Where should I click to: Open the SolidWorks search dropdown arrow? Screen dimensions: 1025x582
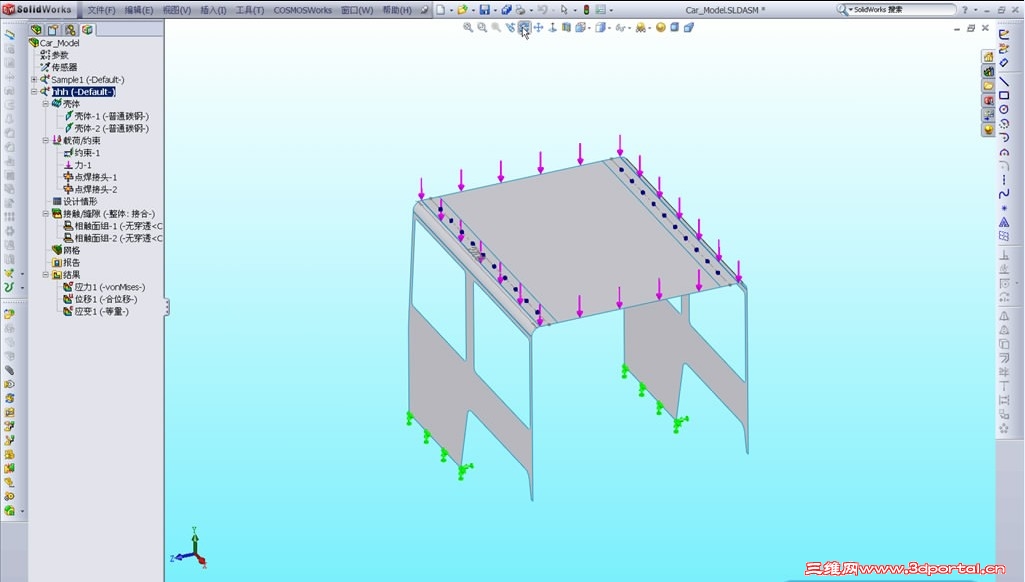point(850,10)
